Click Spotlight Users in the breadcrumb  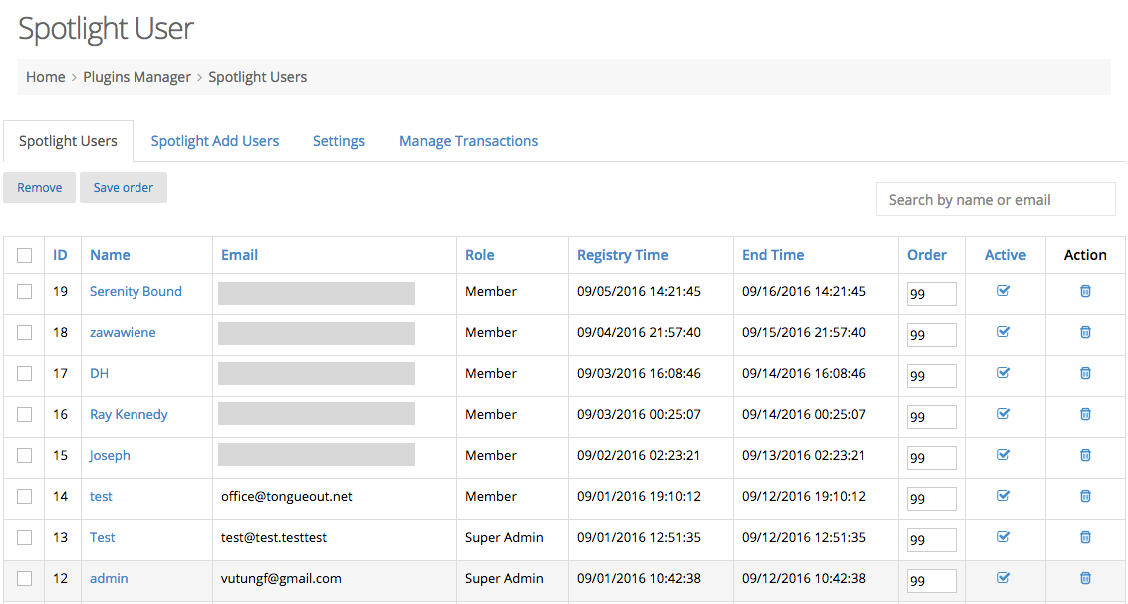coord(258,77)
